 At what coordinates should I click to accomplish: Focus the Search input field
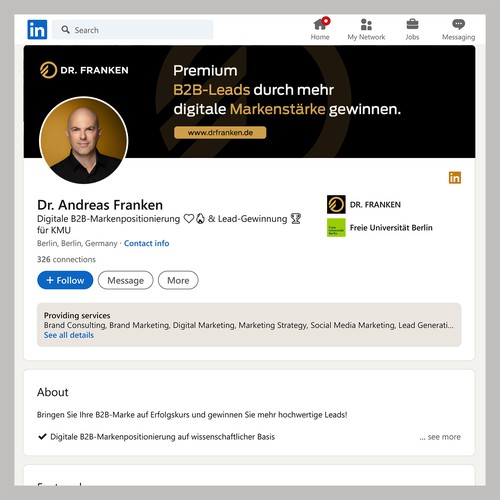133,30
